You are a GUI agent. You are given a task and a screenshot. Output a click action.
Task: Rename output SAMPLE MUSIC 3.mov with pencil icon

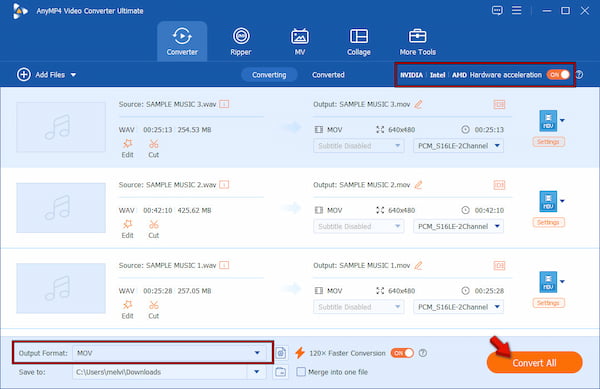coord(418,104)
